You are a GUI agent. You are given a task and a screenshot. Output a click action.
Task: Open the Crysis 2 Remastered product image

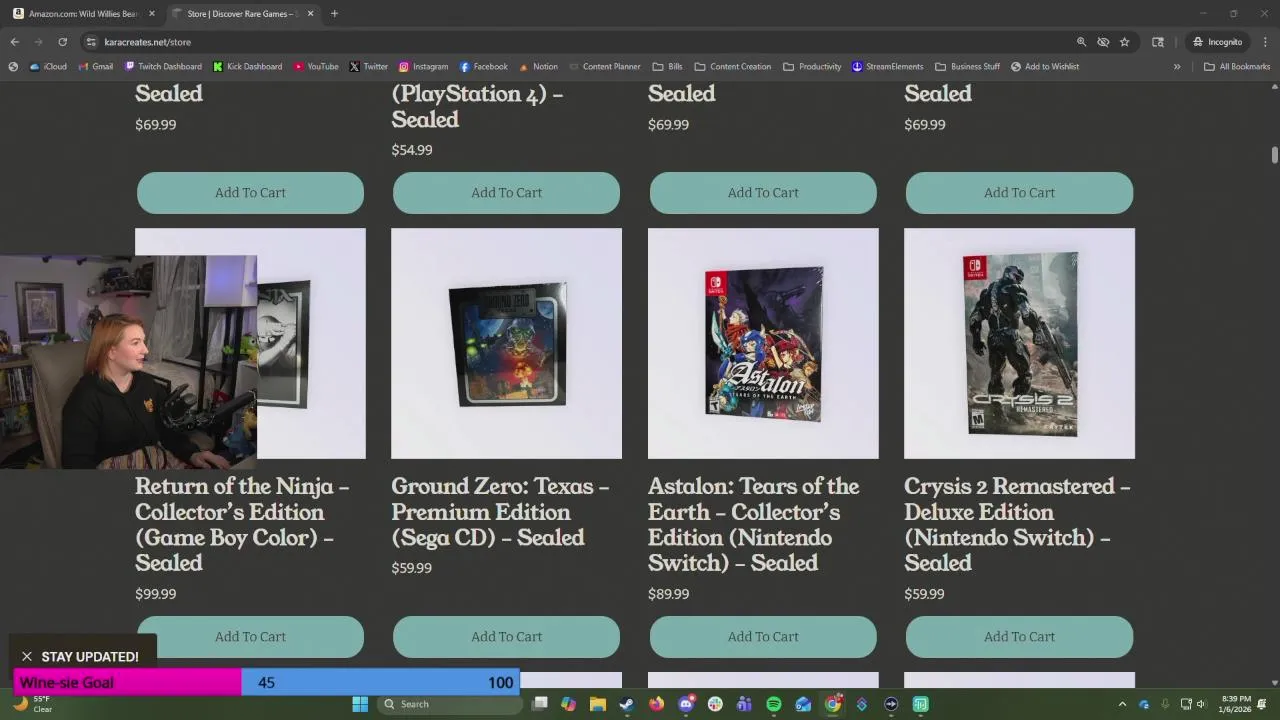(1019, 343)
